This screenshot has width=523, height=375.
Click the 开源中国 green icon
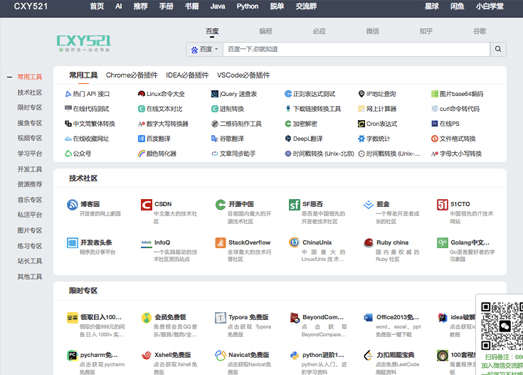220,205
